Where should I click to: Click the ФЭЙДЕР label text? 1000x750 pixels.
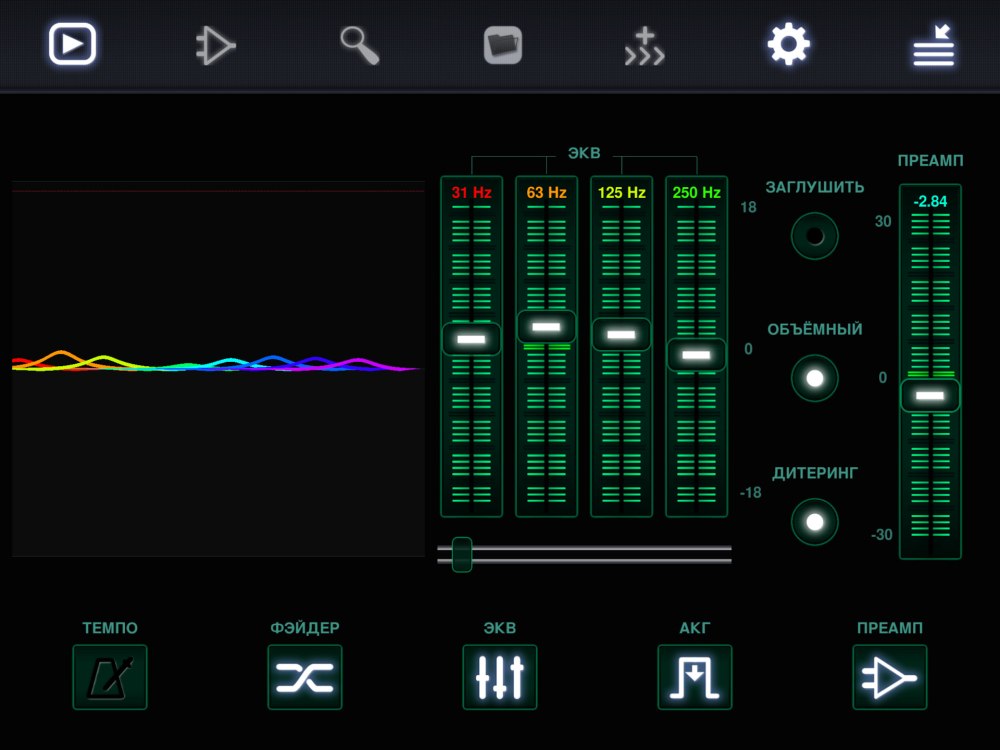pyautogui.click(x=305, y=628)
